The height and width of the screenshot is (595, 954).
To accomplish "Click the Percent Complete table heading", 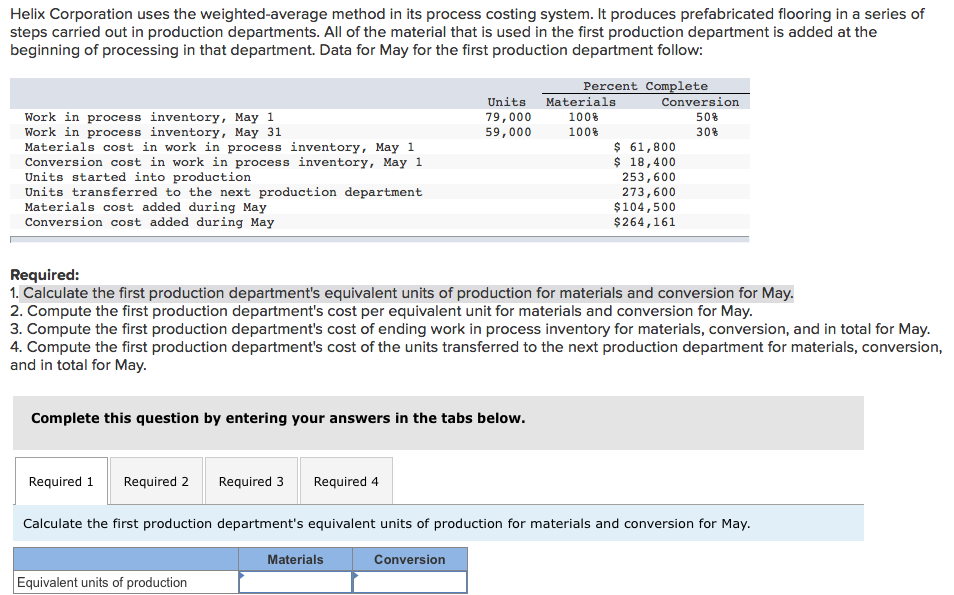I will click(x=646, y=86).
